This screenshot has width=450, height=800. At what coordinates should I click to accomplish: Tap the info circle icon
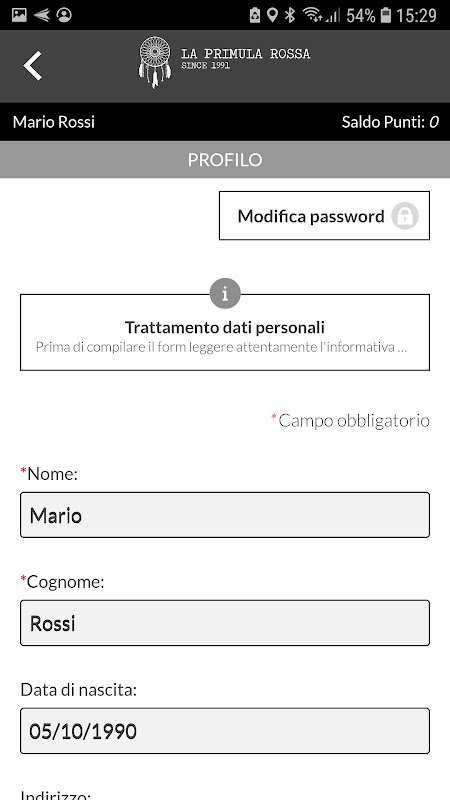(225, 293)
